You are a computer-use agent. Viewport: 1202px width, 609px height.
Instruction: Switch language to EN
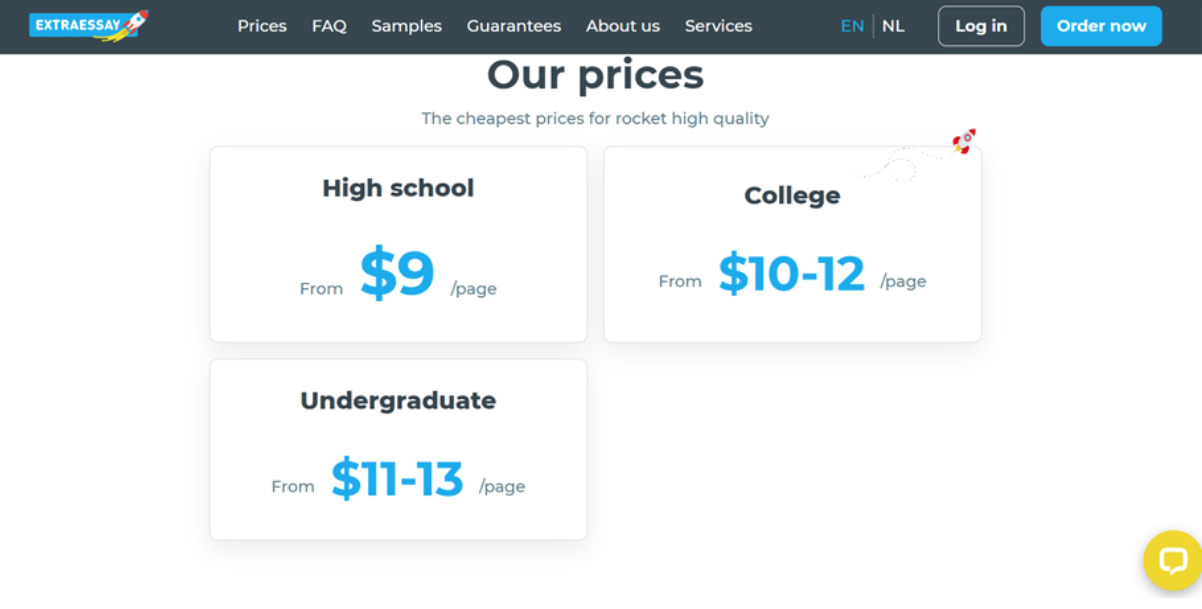852,26
